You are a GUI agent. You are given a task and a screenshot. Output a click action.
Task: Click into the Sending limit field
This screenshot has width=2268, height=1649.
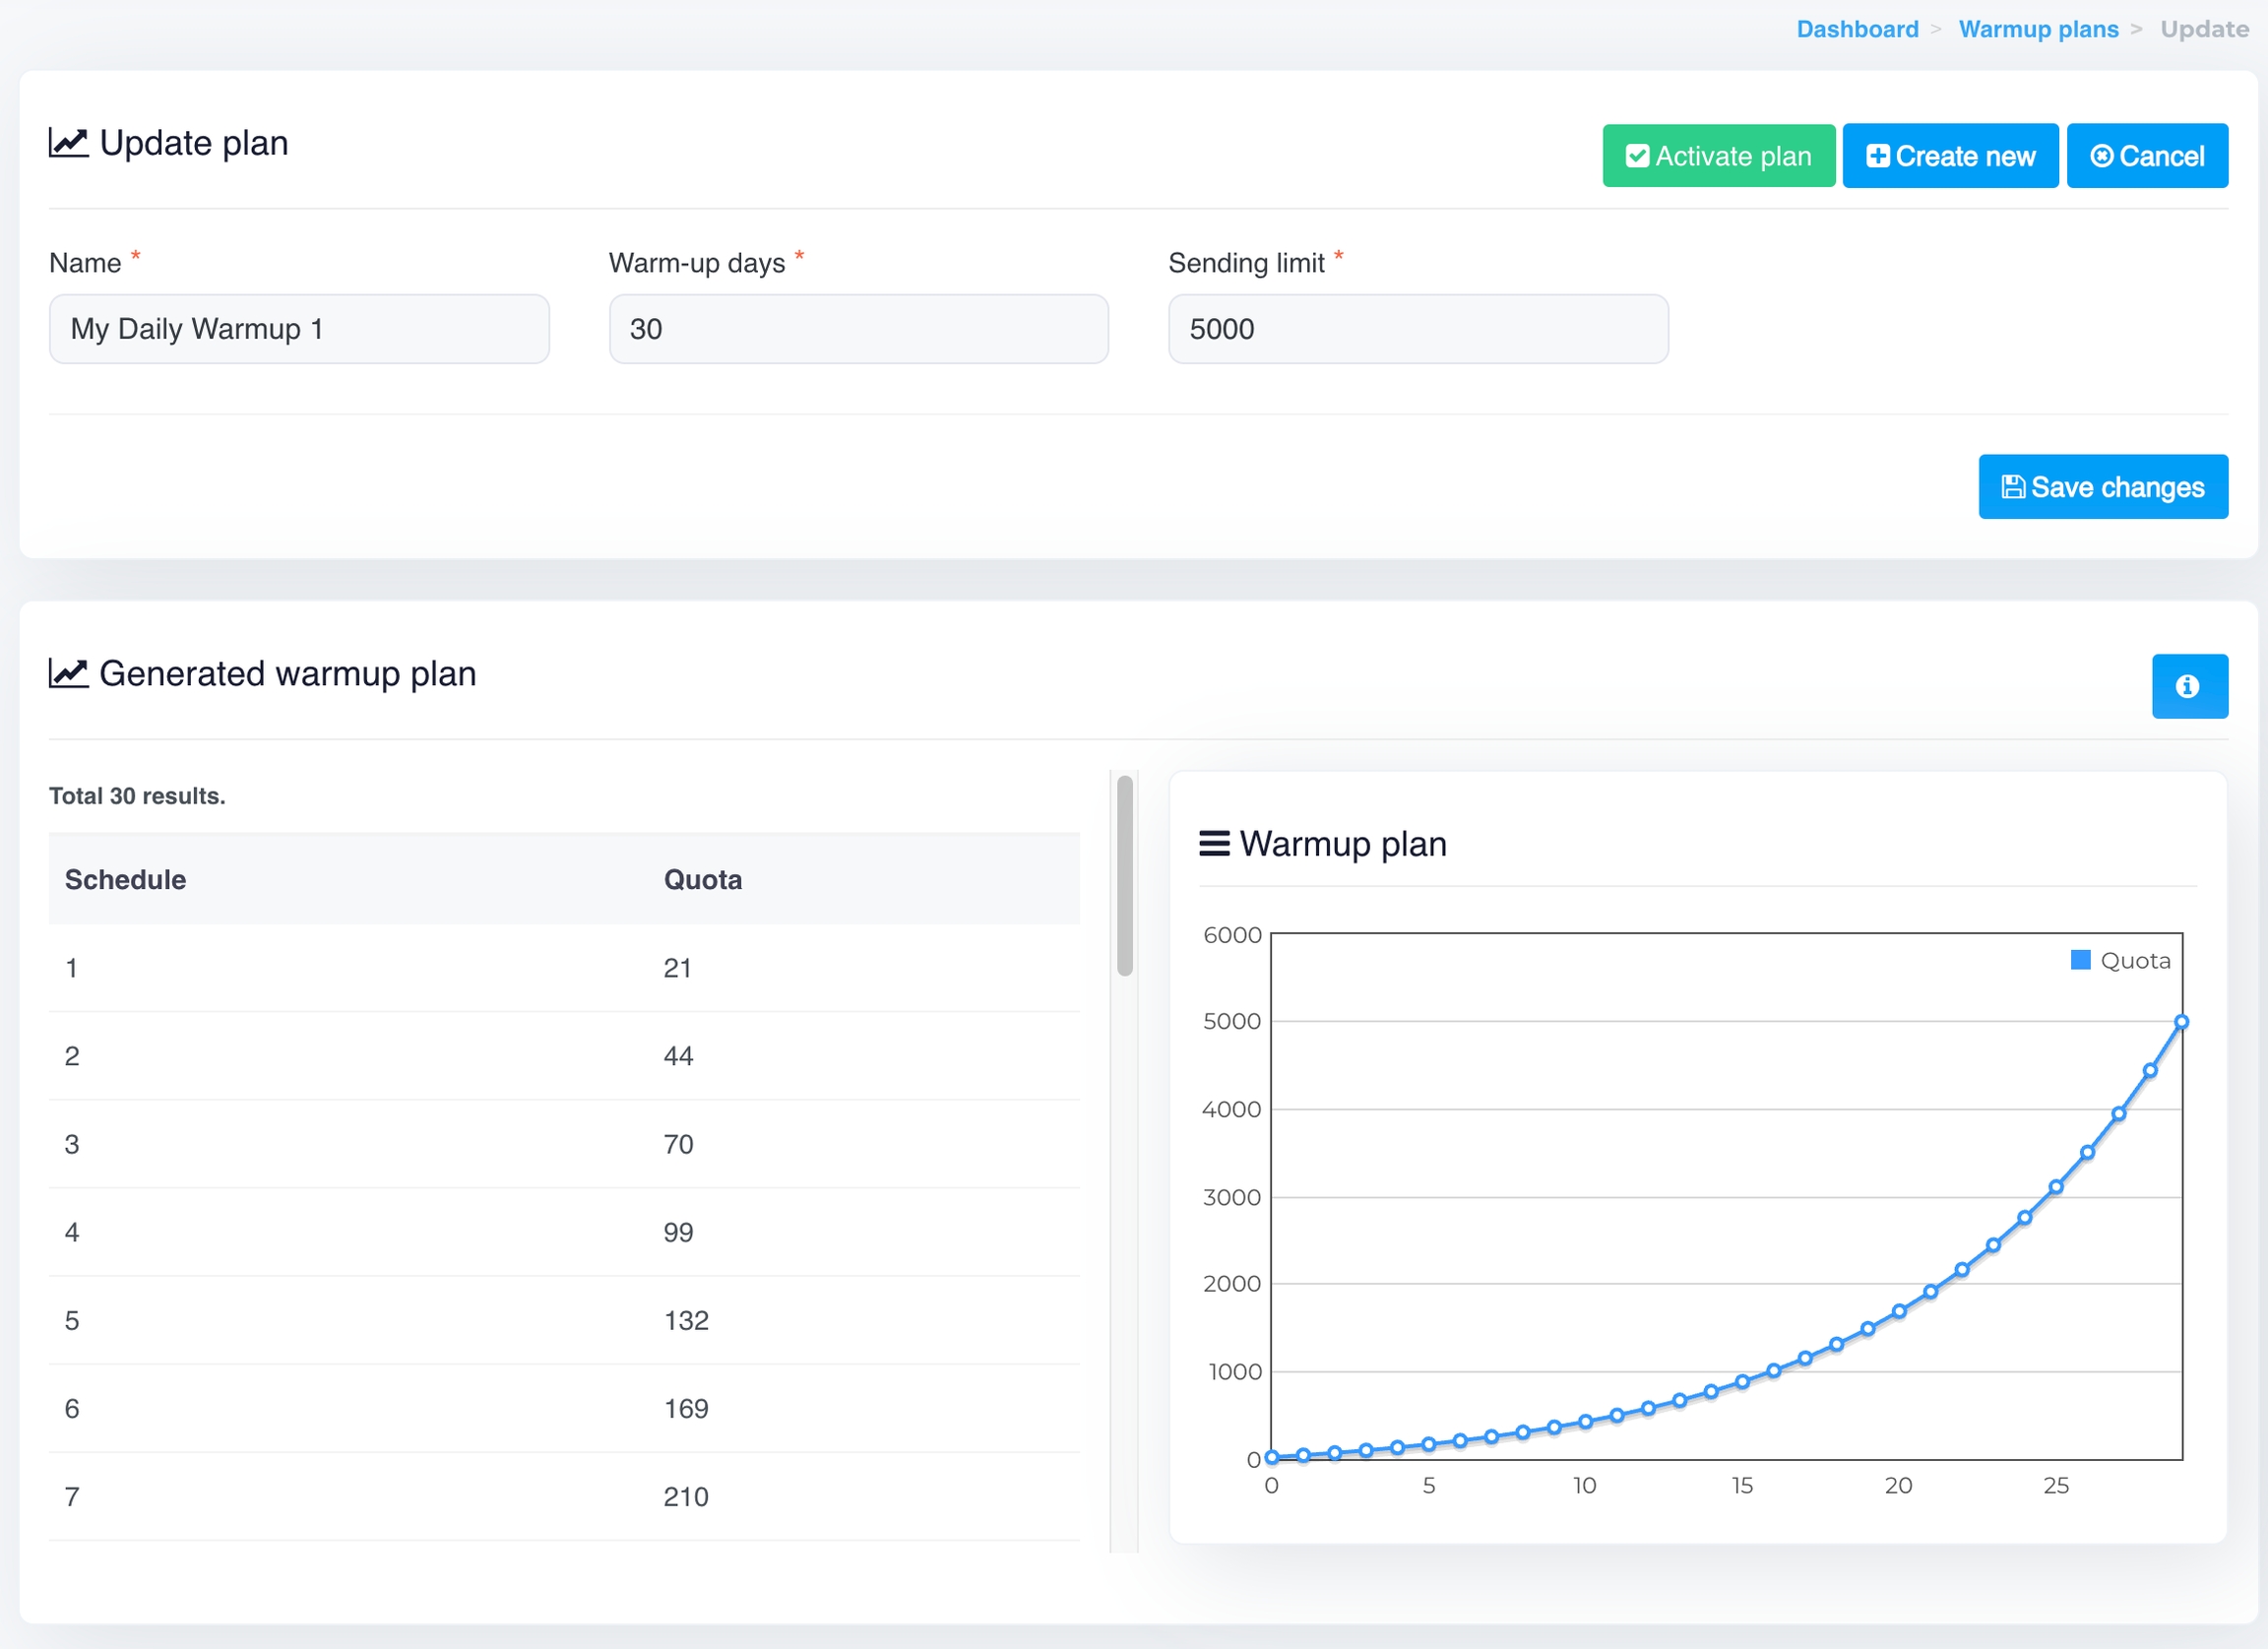[x=1417, y=329]
